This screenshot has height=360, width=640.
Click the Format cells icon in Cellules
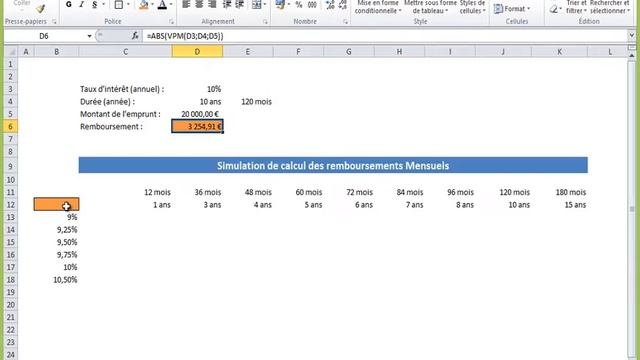point(498,9)
